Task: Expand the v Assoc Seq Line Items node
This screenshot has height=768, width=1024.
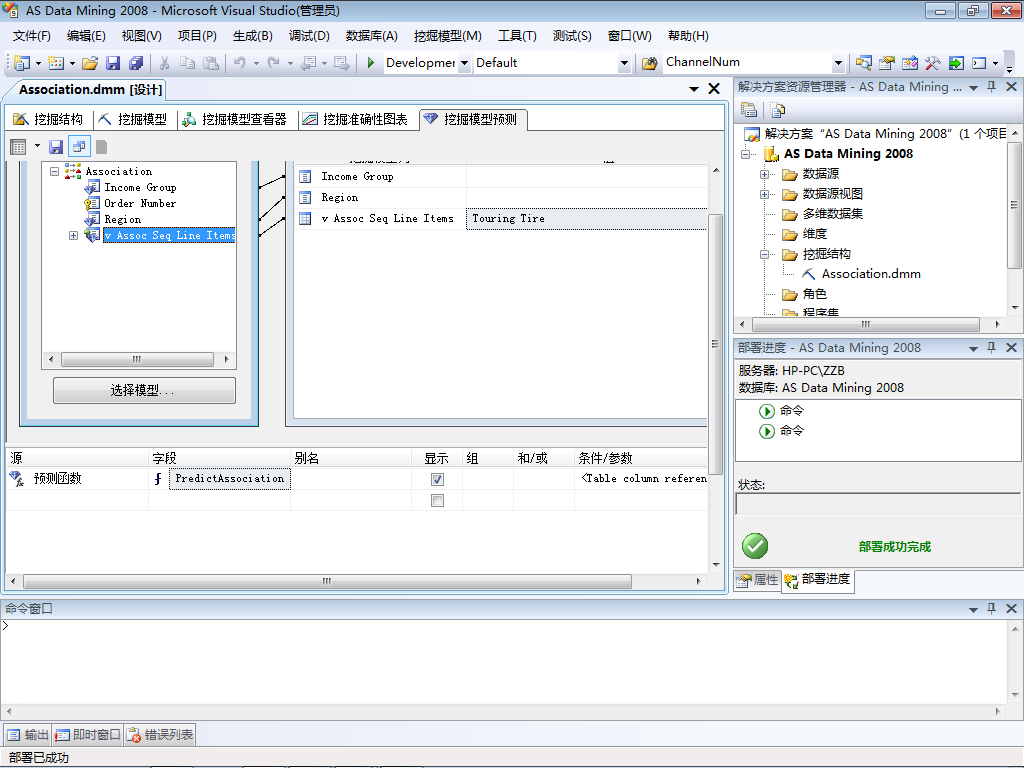Action: pos(73,235)
